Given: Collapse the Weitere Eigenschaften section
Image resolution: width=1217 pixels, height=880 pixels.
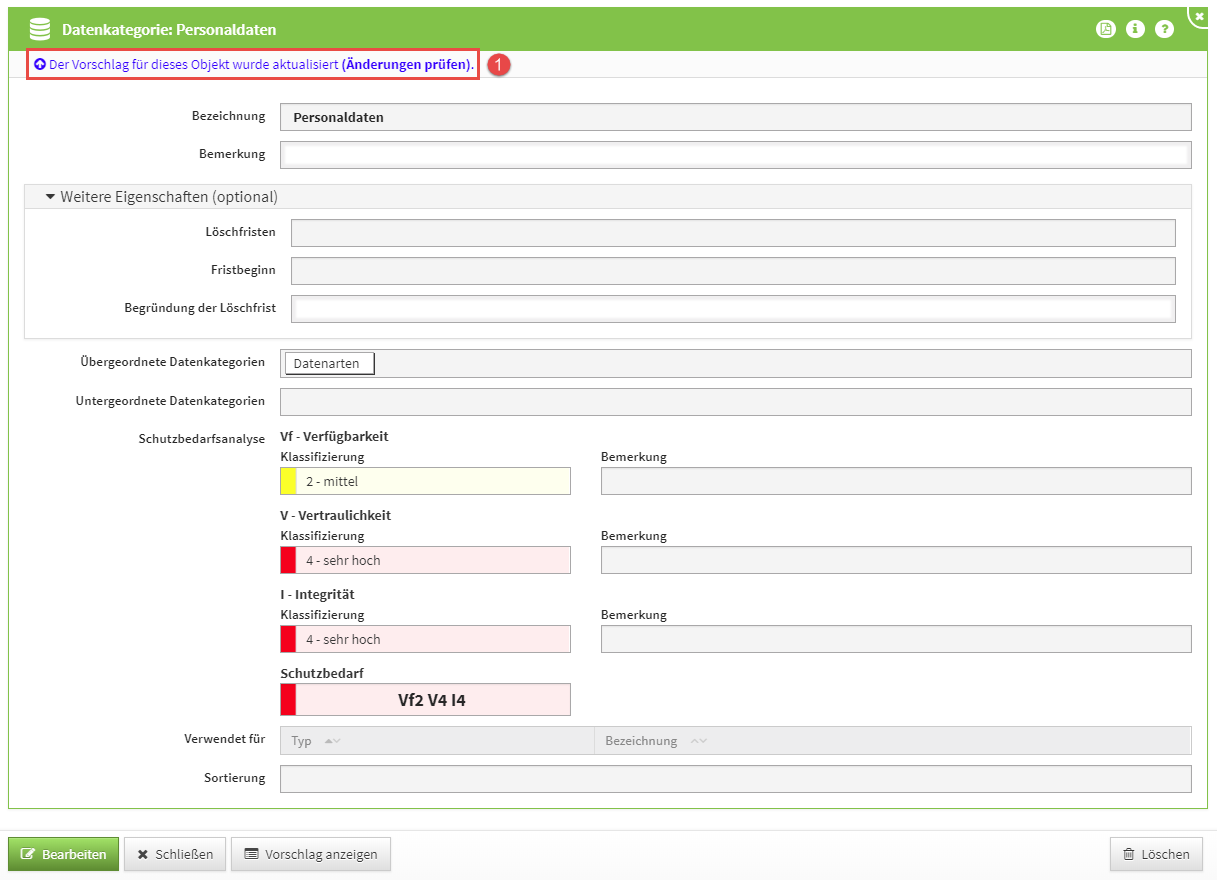Looking at the screenshot, I should (50, 197).
